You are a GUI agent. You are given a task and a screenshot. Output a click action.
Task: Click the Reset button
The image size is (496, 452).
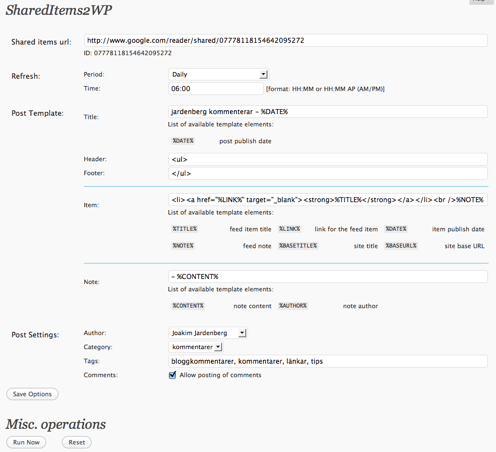click(77, 442)
